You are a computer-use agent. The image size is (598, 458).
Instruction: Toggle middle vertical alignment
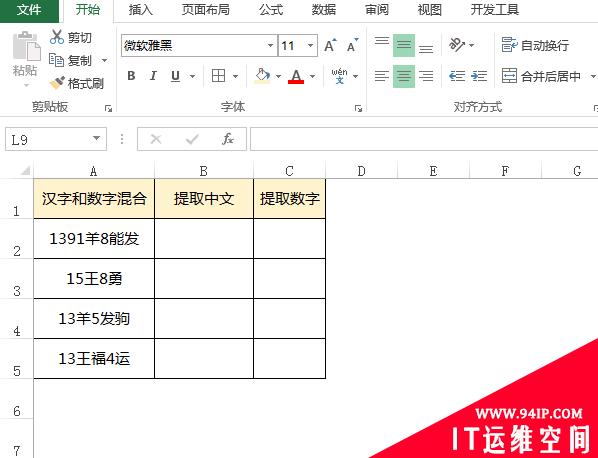click(x=404, y=45)
